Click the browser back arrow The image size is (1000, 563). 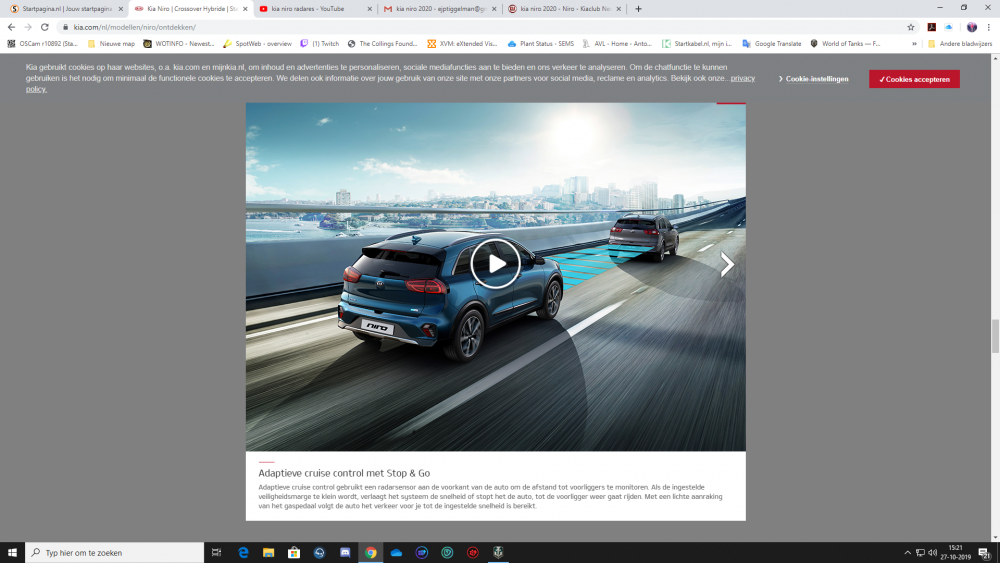coord(11,27)
